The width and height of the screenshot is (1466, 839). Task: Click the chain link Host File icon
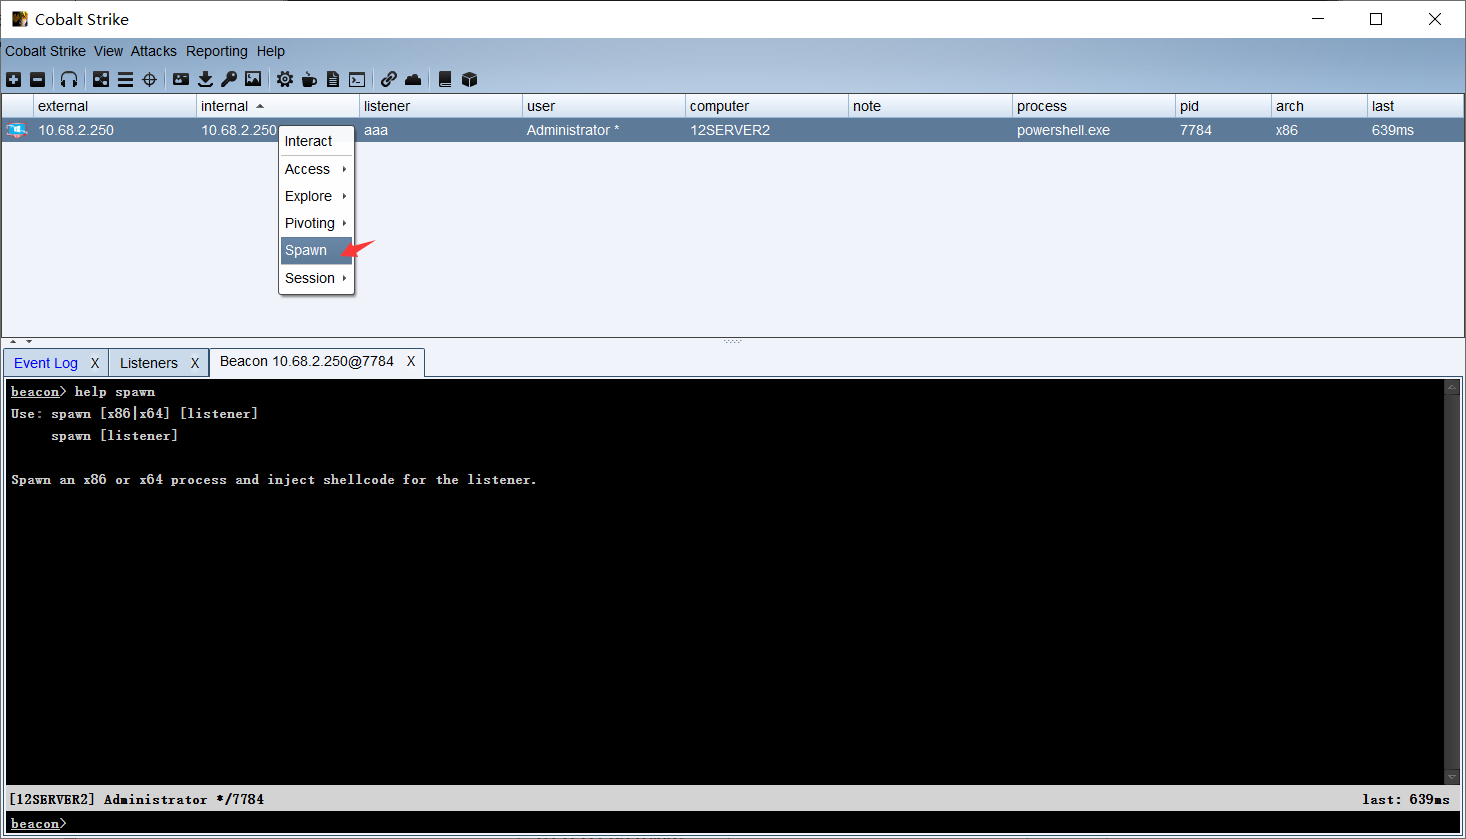(x=389, y=79)
